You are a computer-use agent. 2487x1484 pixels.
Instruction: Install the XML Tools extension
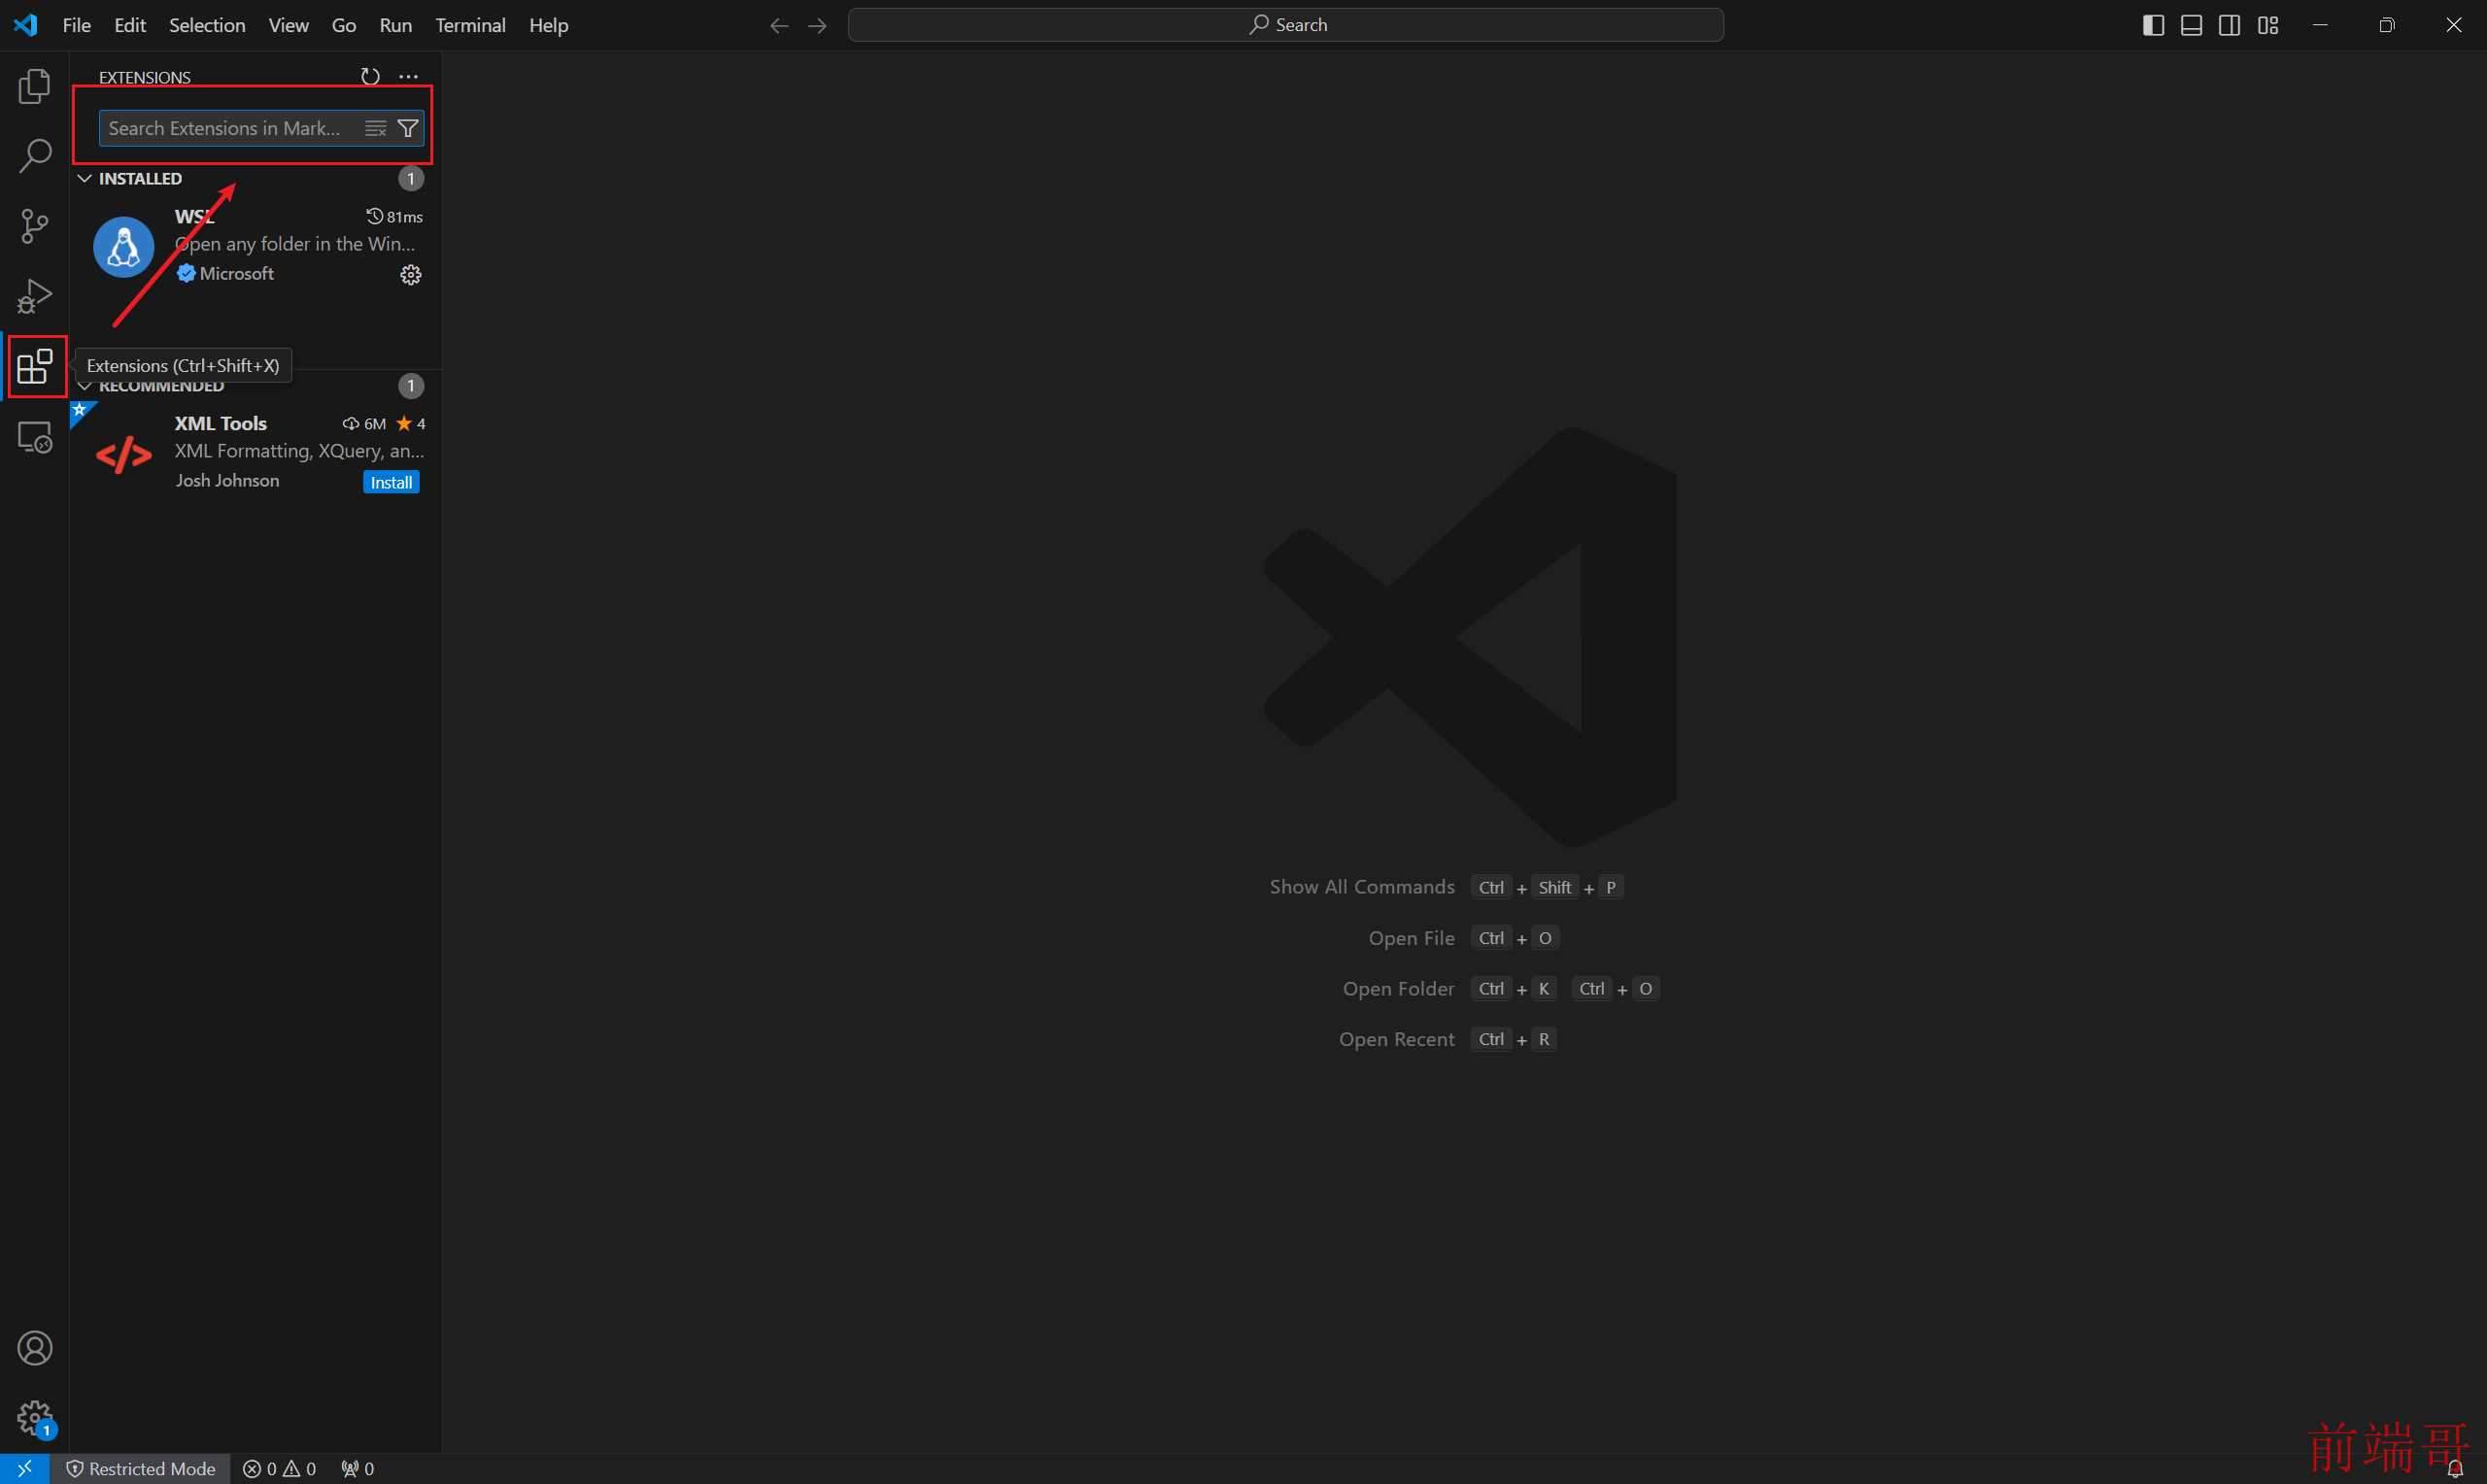[391, 482]
